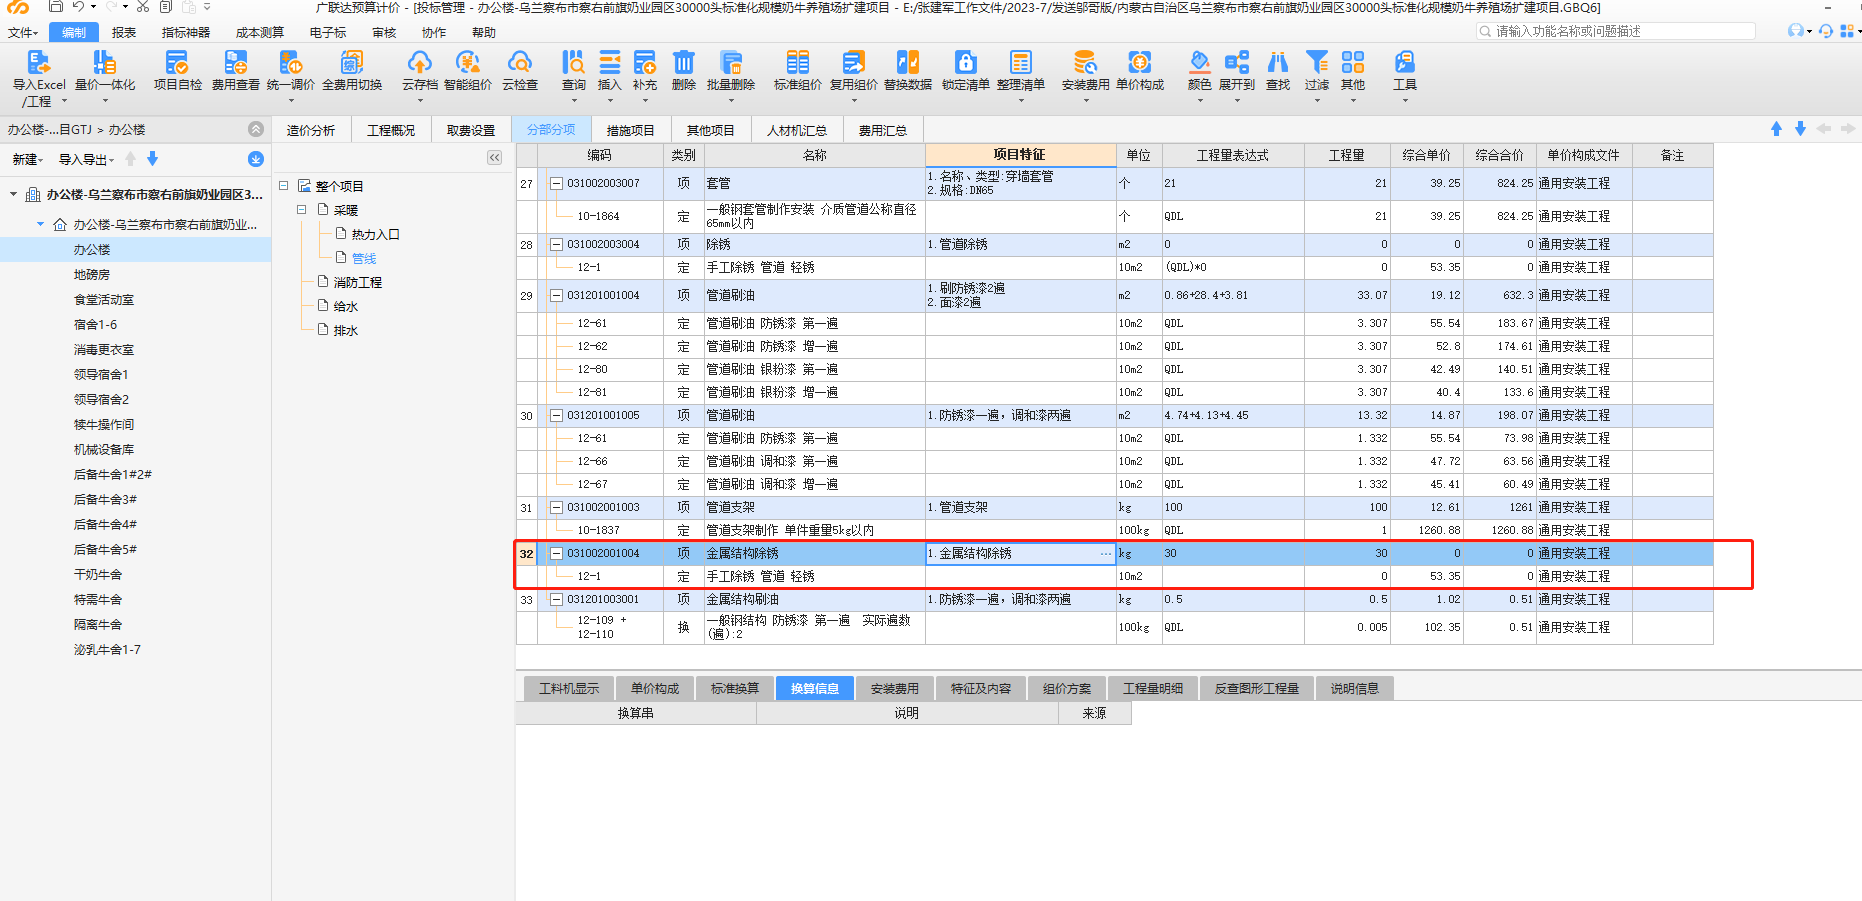The width and height of the screenshot is (1862, 901).
Task: Click 全费用切换 toolbar icon
Action: tap(352, 62)
